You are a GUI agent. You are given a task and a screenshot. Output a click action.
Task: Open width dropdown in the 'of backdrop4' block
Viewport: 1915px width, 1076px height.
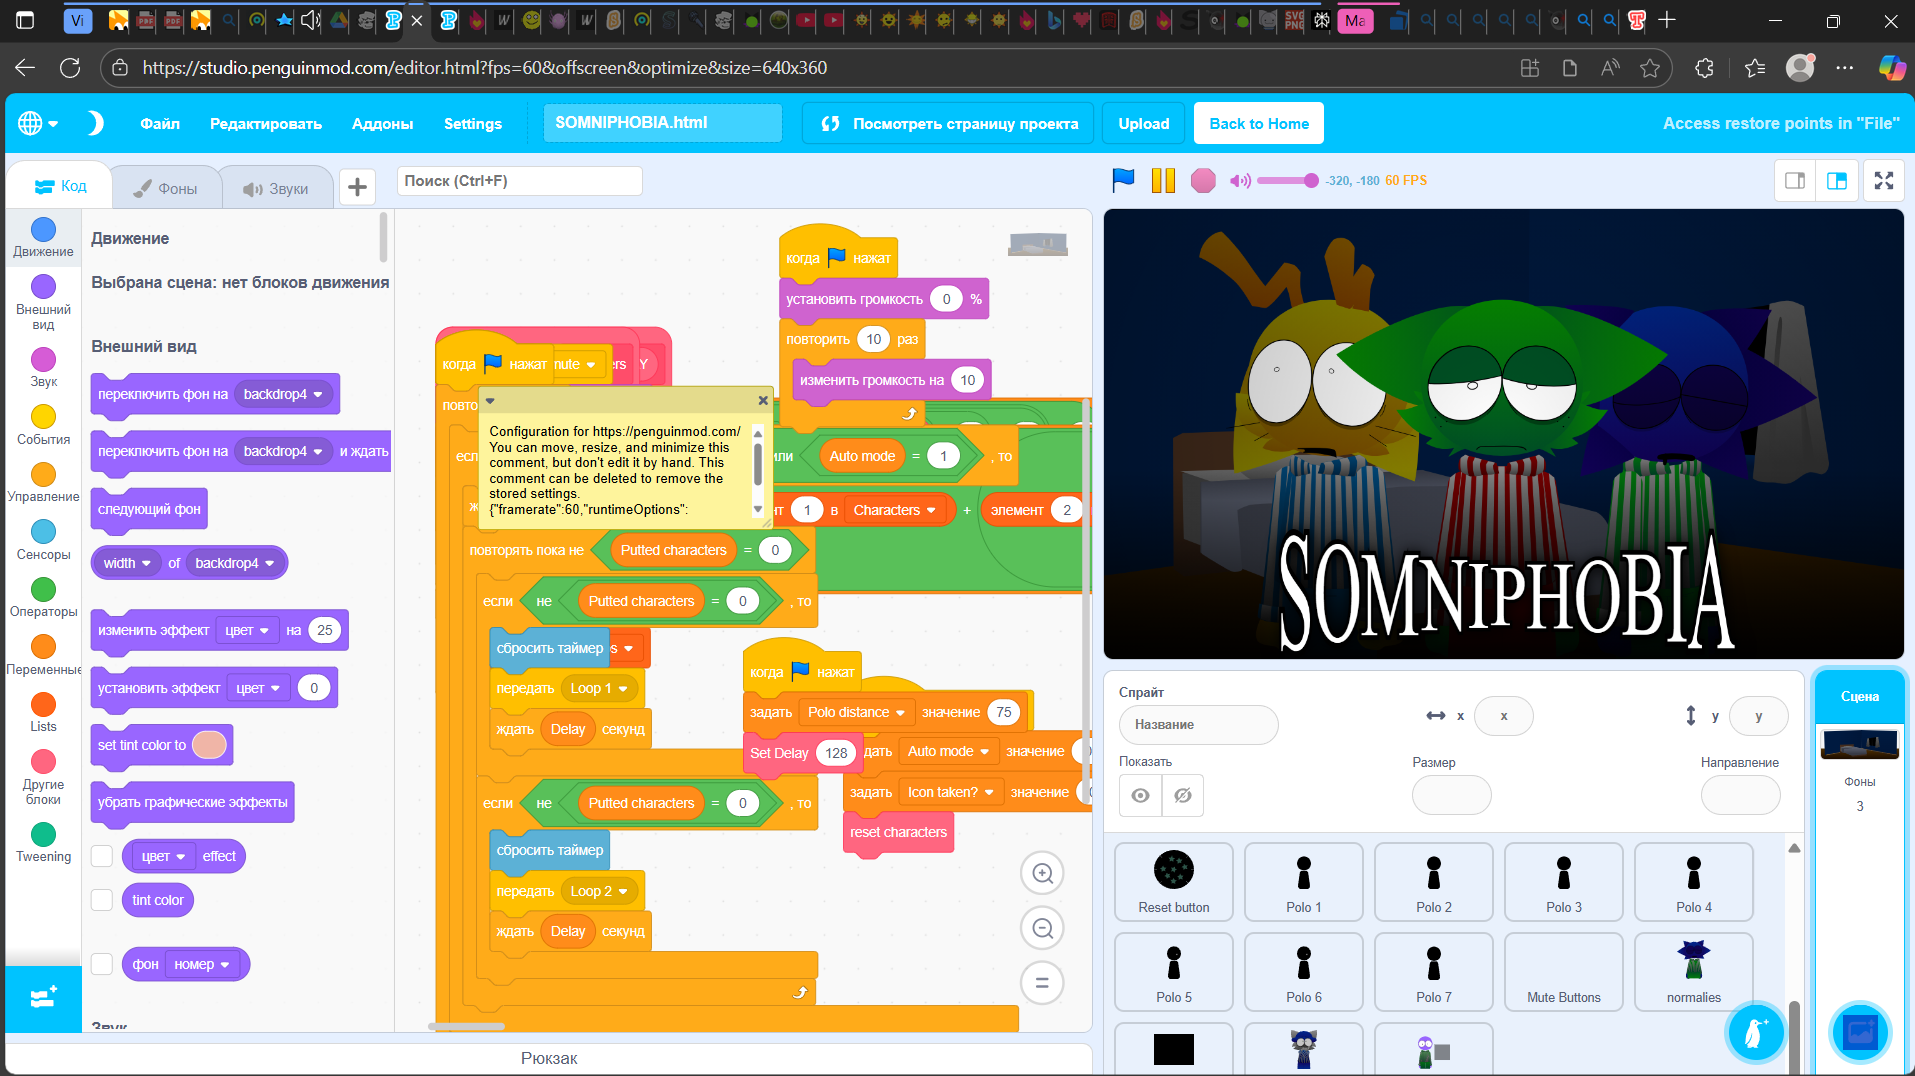(x=127, y=563)
